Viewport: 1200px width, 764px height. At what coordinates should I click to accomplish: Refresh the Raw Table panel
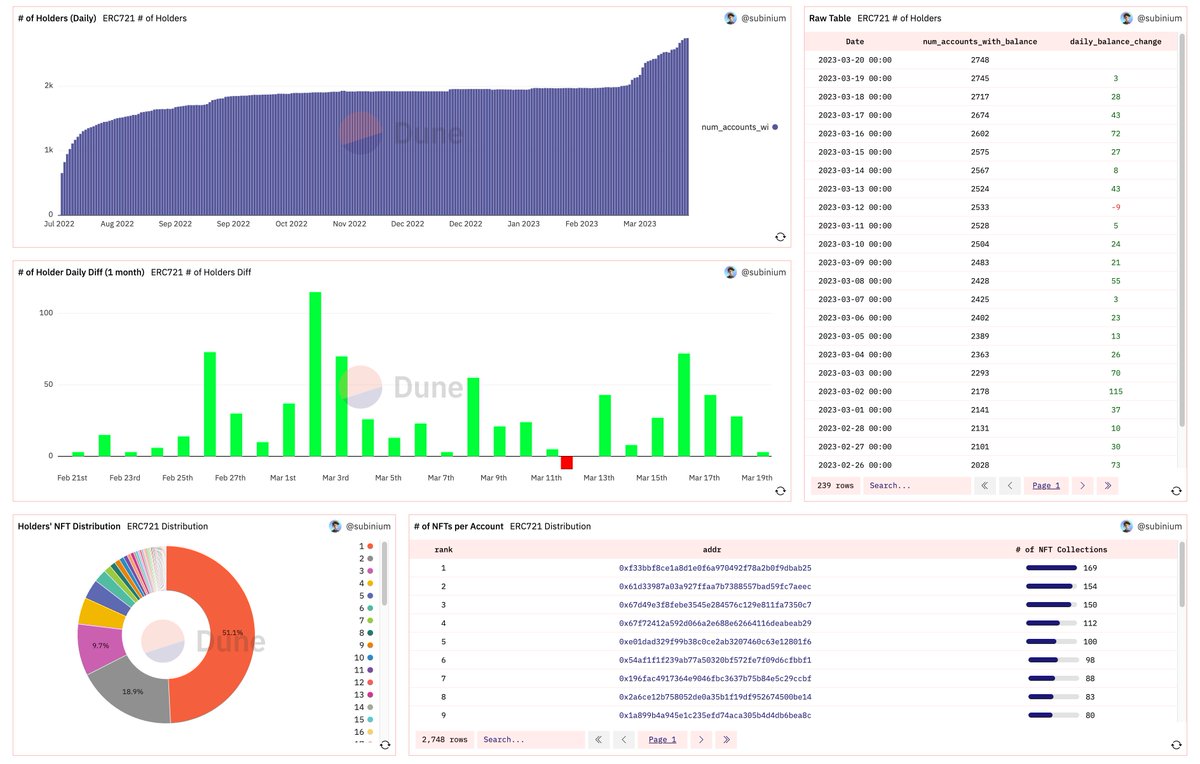click(x=1176, y=490)
